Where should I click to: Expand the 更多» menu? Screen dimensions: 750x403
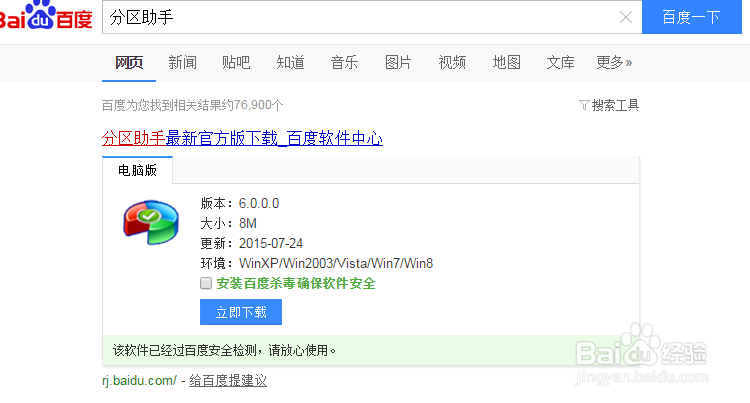(x=614, y=62)
